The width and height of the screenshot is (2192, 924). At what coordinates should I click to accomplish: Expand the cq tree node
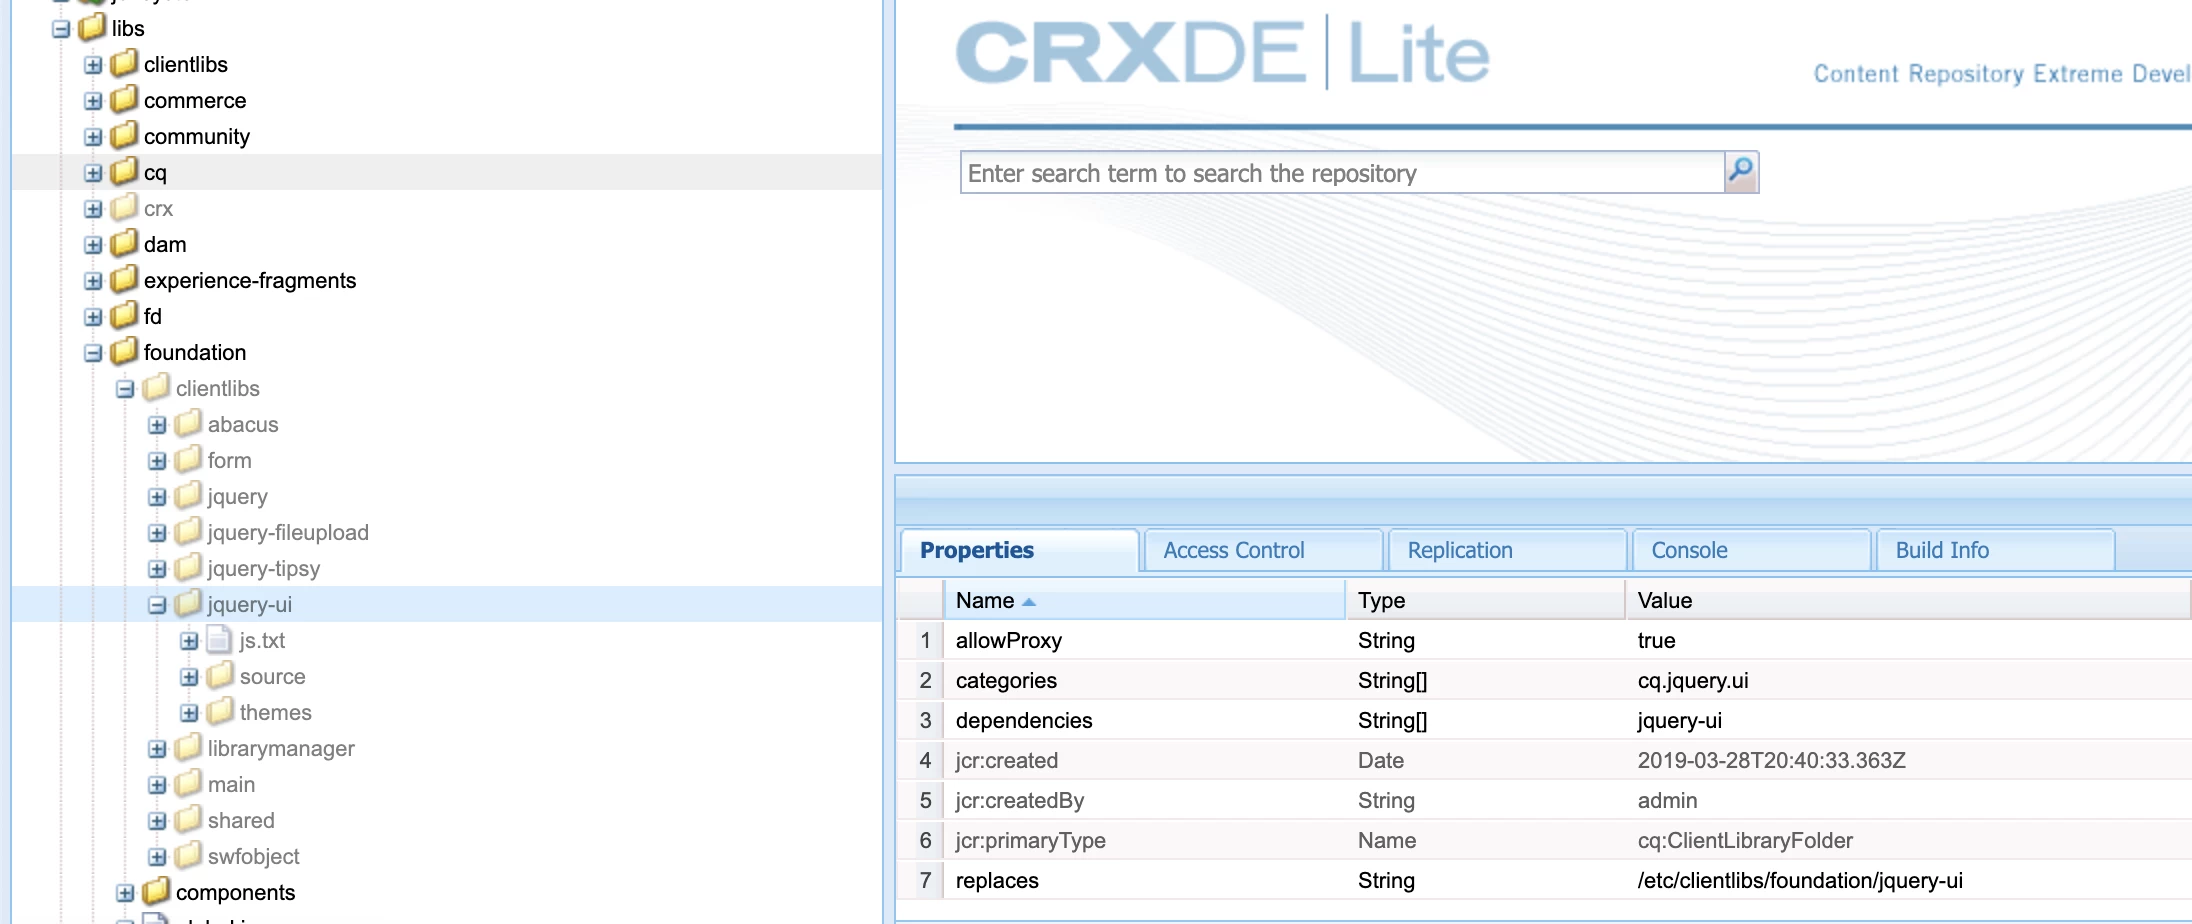click(x=93, y=173)
